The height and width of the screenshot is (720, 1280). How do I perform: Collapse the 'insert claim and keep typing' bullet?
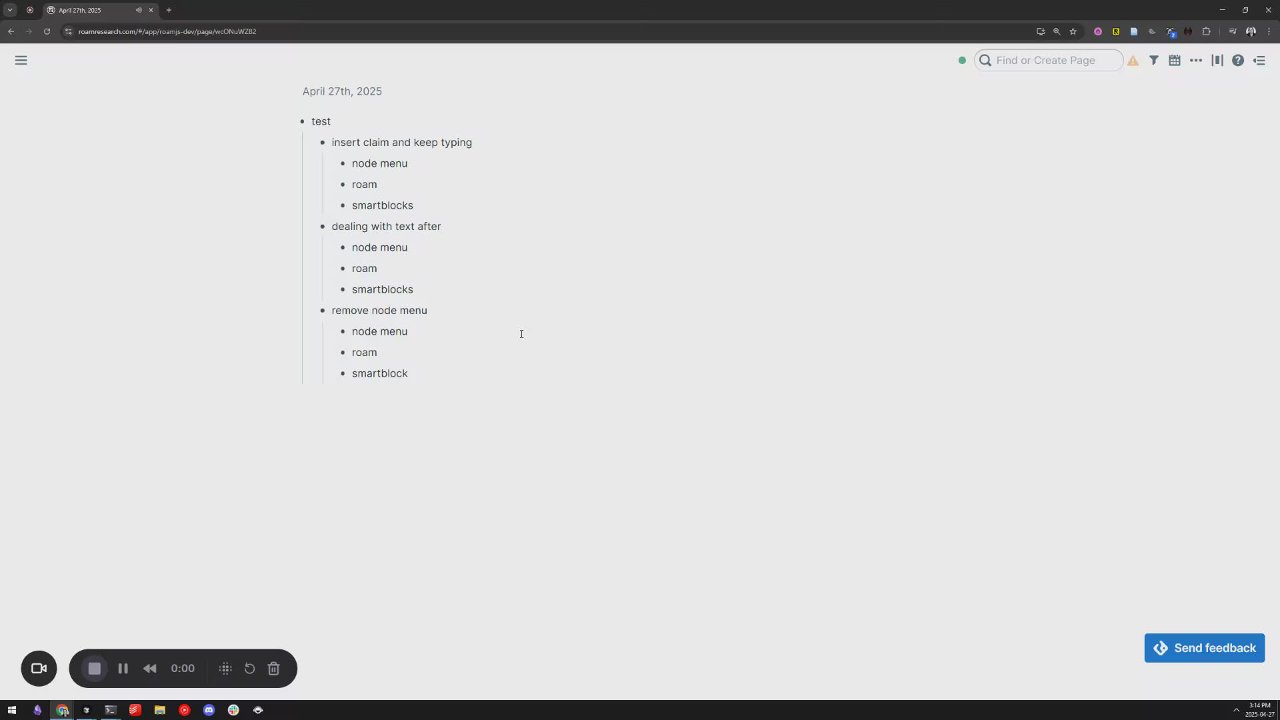pyautogui.click(x=322, y=143)
